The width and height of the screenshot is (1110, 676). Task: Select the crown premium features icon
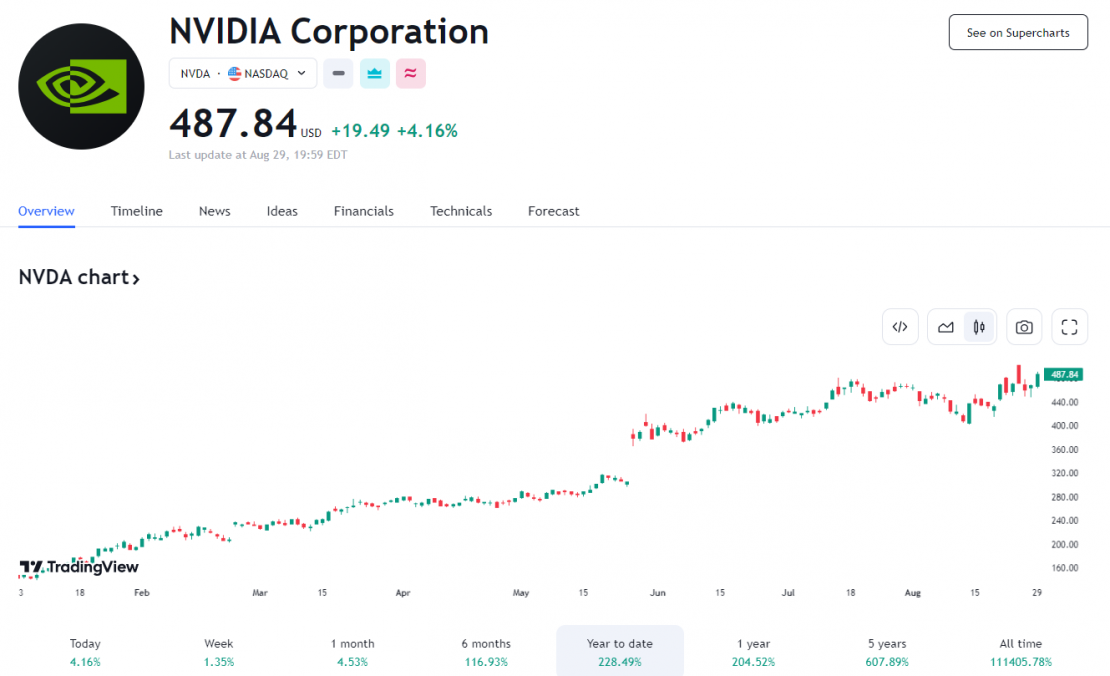pos(374,73)
